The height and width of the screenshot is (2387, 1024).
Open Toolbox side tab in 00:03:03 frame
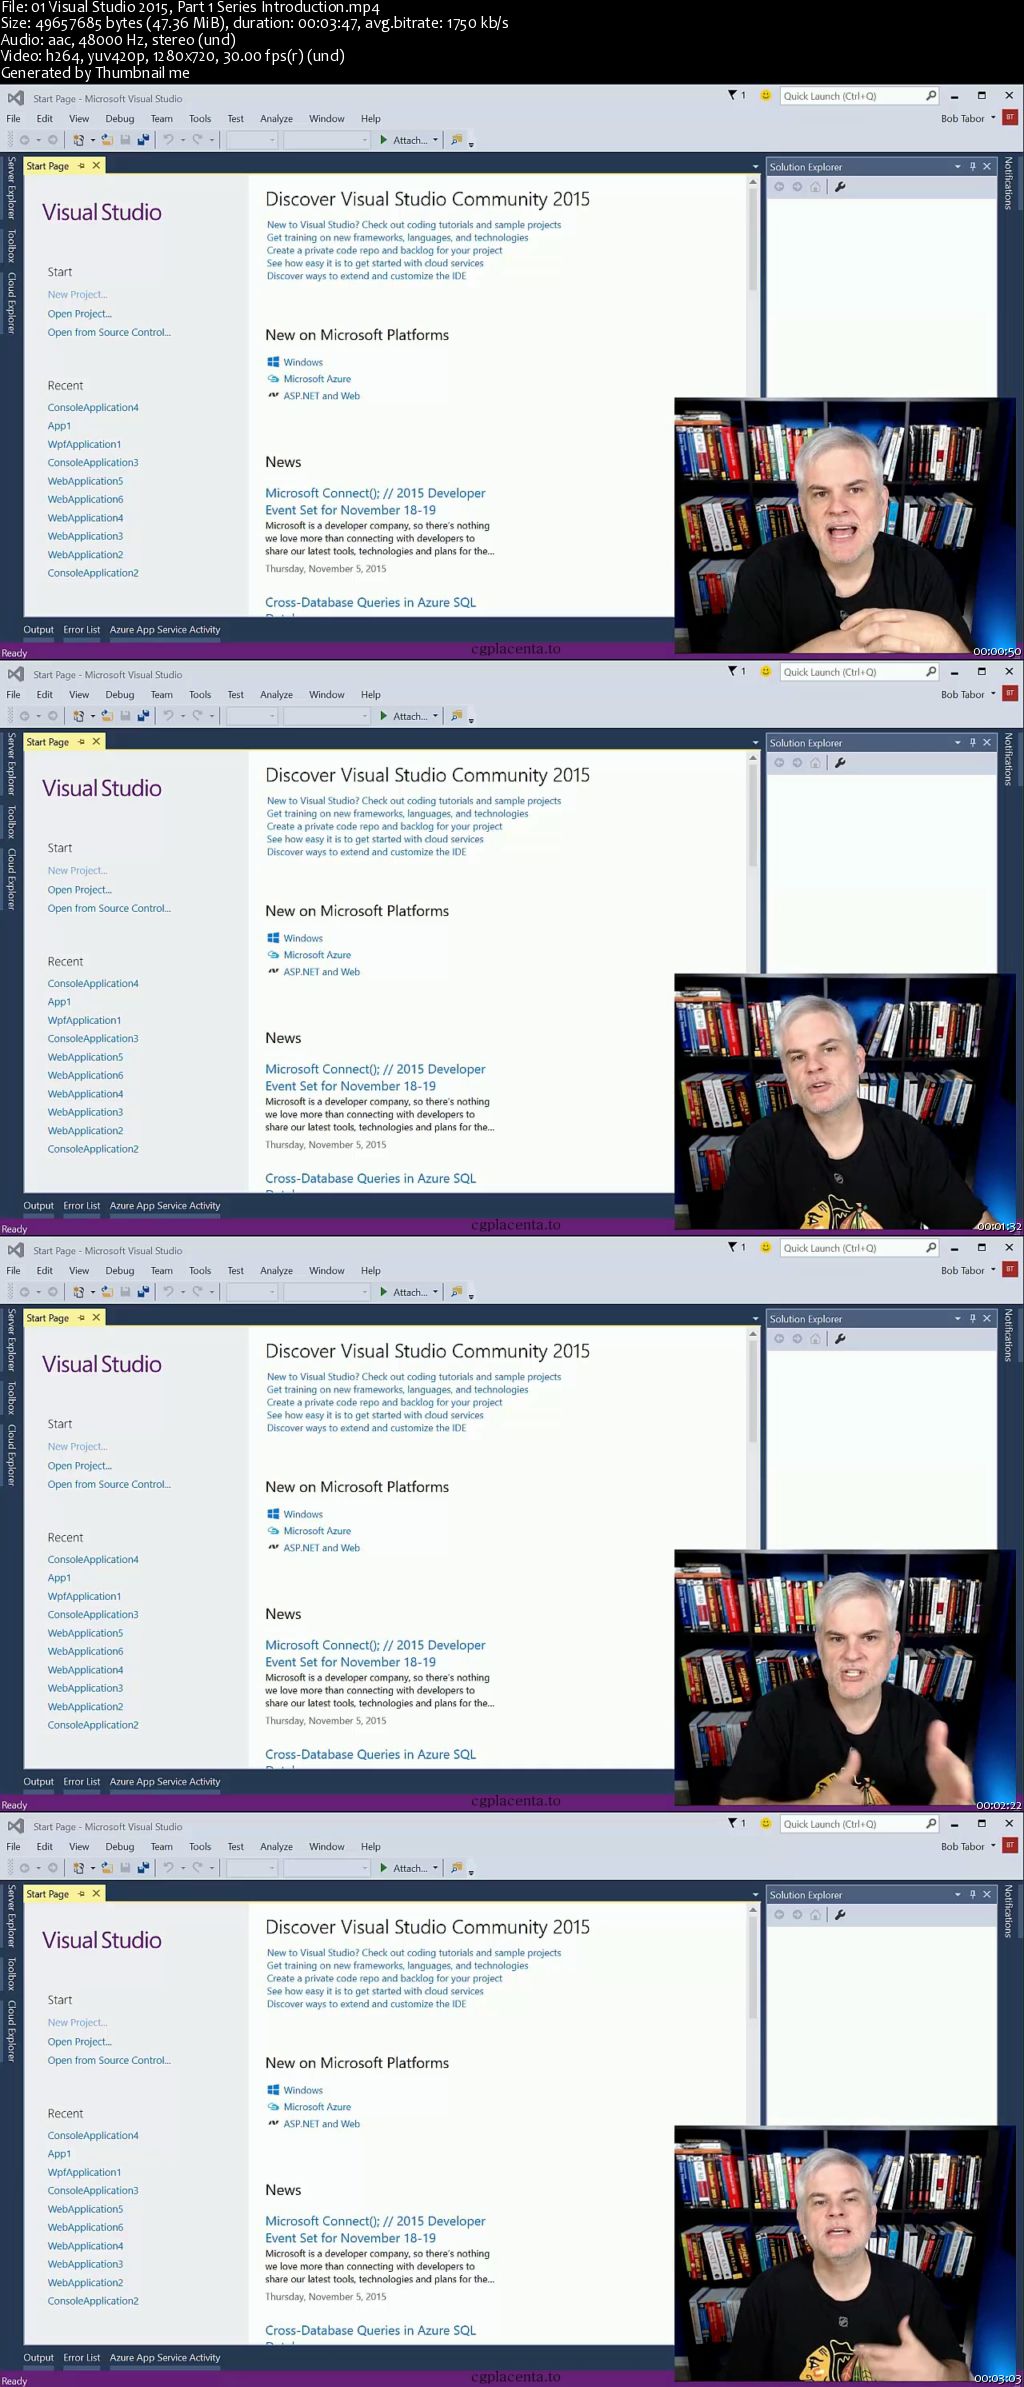pos(11,1974)
